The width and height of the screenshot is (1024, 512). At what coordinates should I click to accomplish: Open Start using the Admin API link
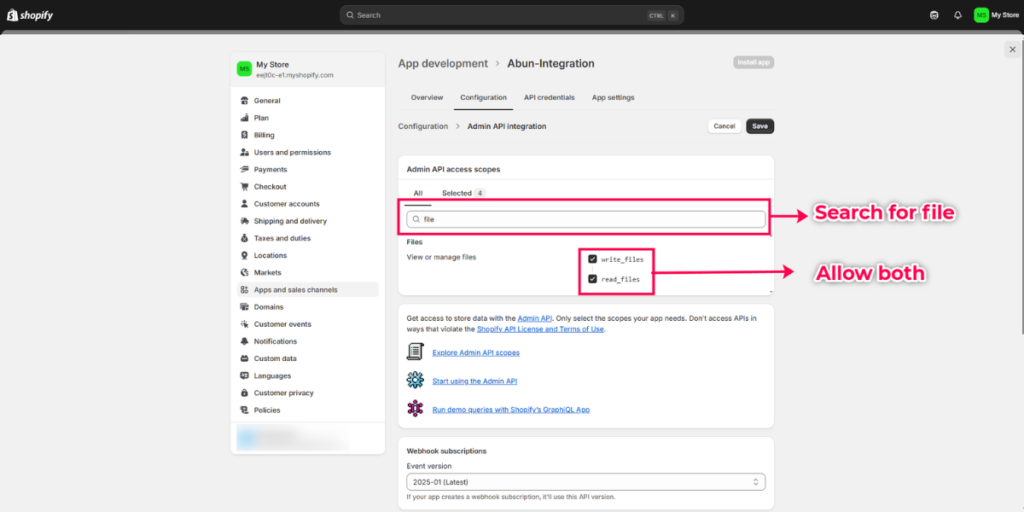[x=475, y=381]
